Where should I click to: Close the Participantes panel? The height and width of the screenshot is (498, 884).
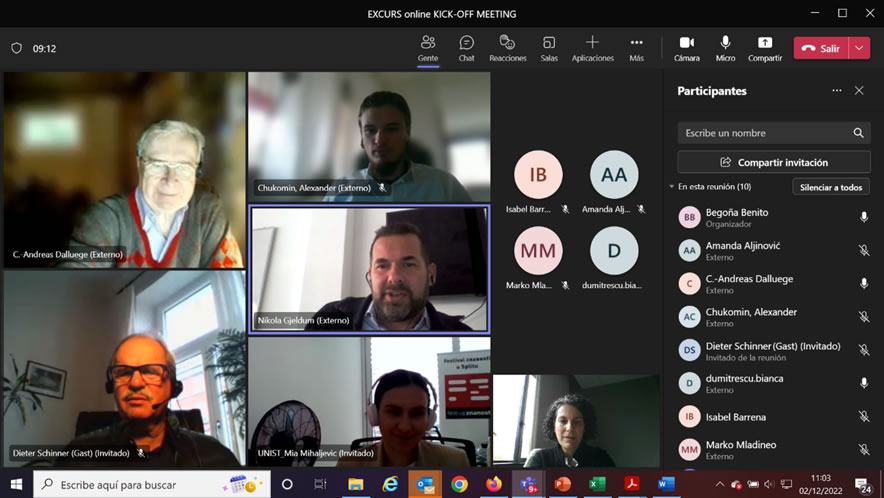(x=859, y=91)
